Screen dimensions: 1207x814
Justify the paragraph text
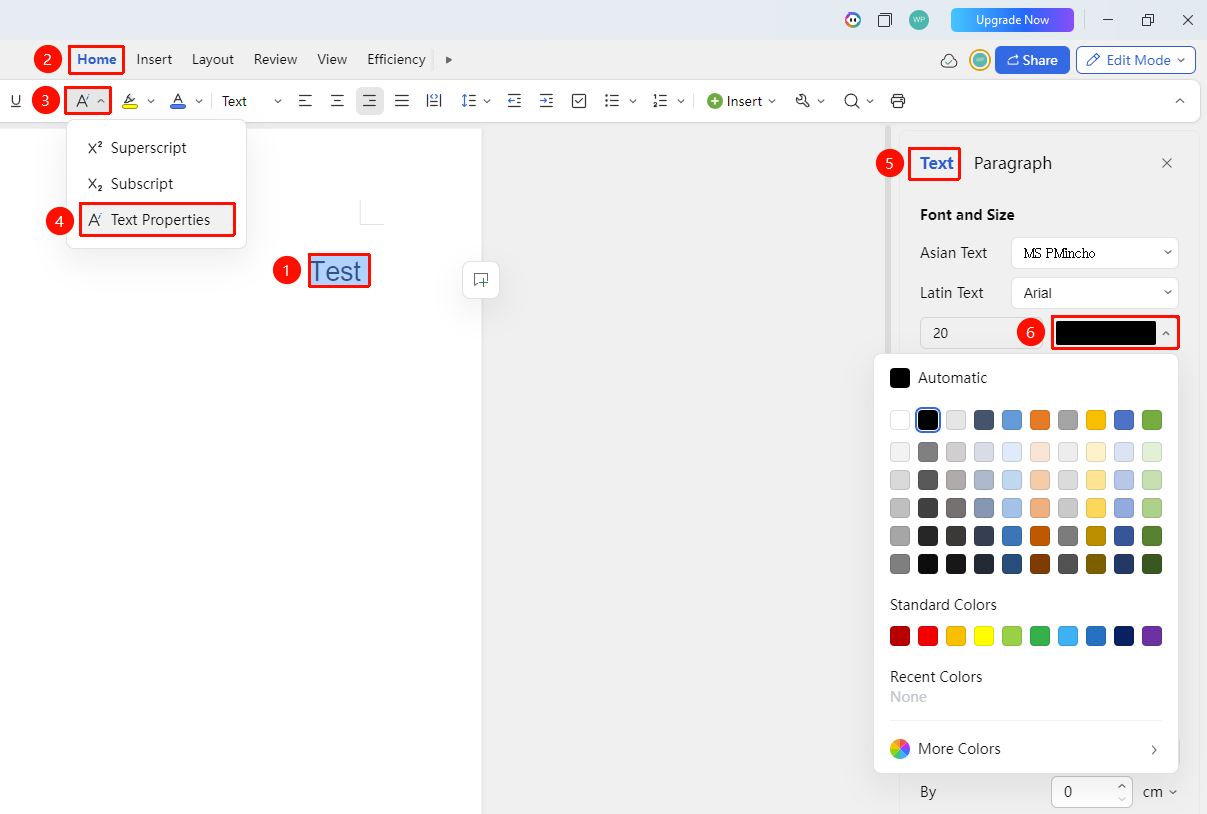tap(402, 101)
